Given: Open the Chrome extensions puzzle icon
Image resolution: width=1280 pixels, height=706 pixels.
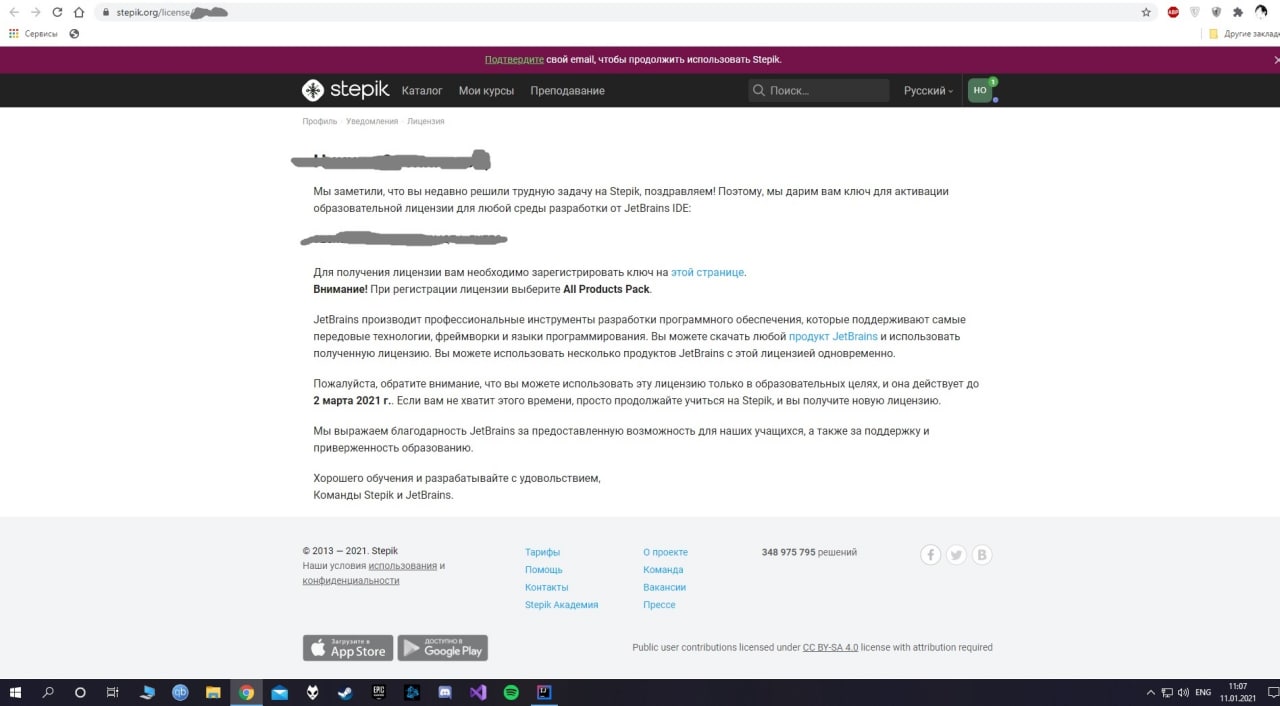Looking at the screenshot, I should pos(1237,12).
